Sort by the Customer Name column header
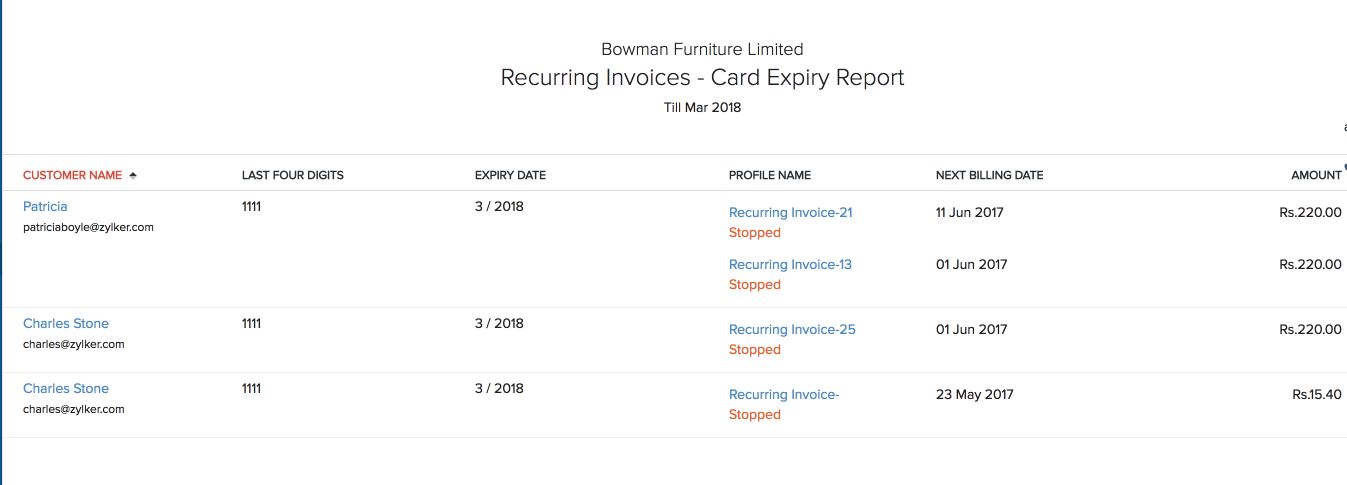This screenshot has width=1347, height=485. pos(72,175)
